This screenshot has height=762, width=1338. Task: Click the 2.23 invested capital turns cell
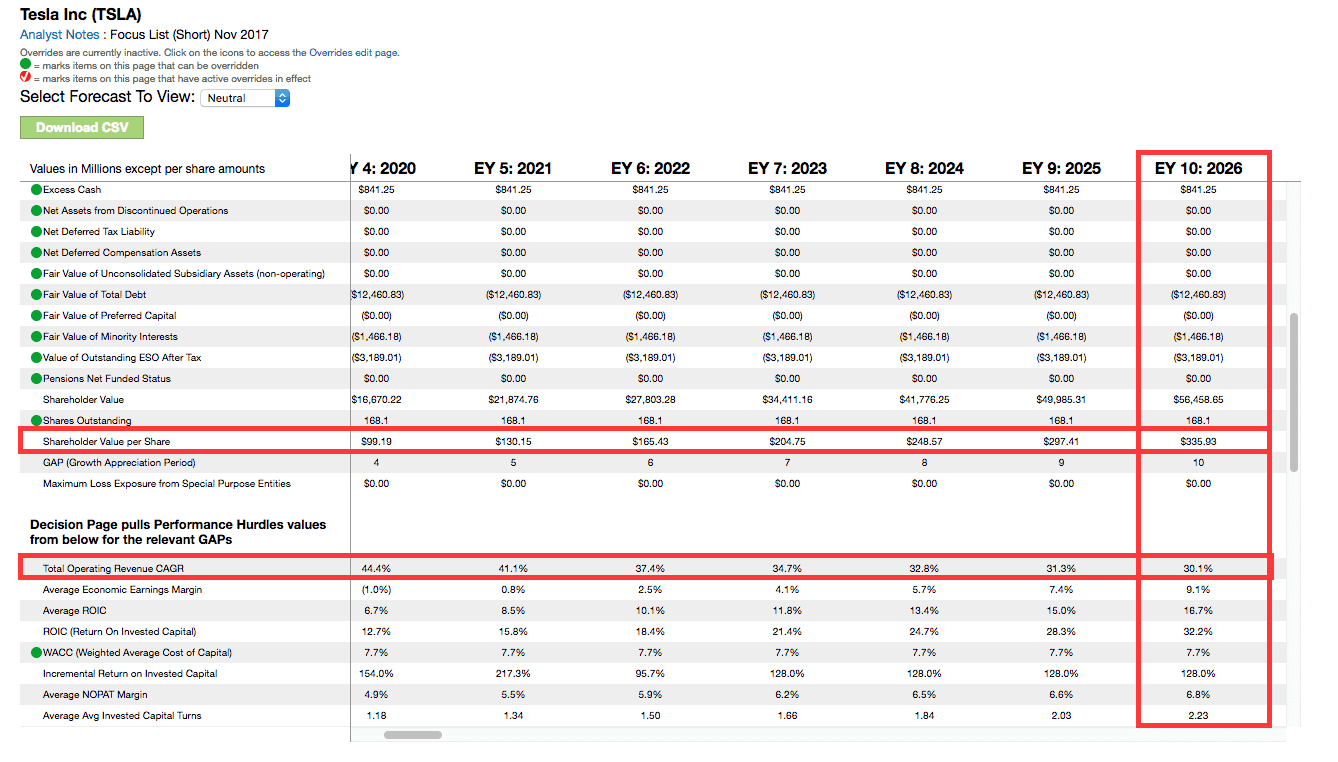coord(1198,716)
